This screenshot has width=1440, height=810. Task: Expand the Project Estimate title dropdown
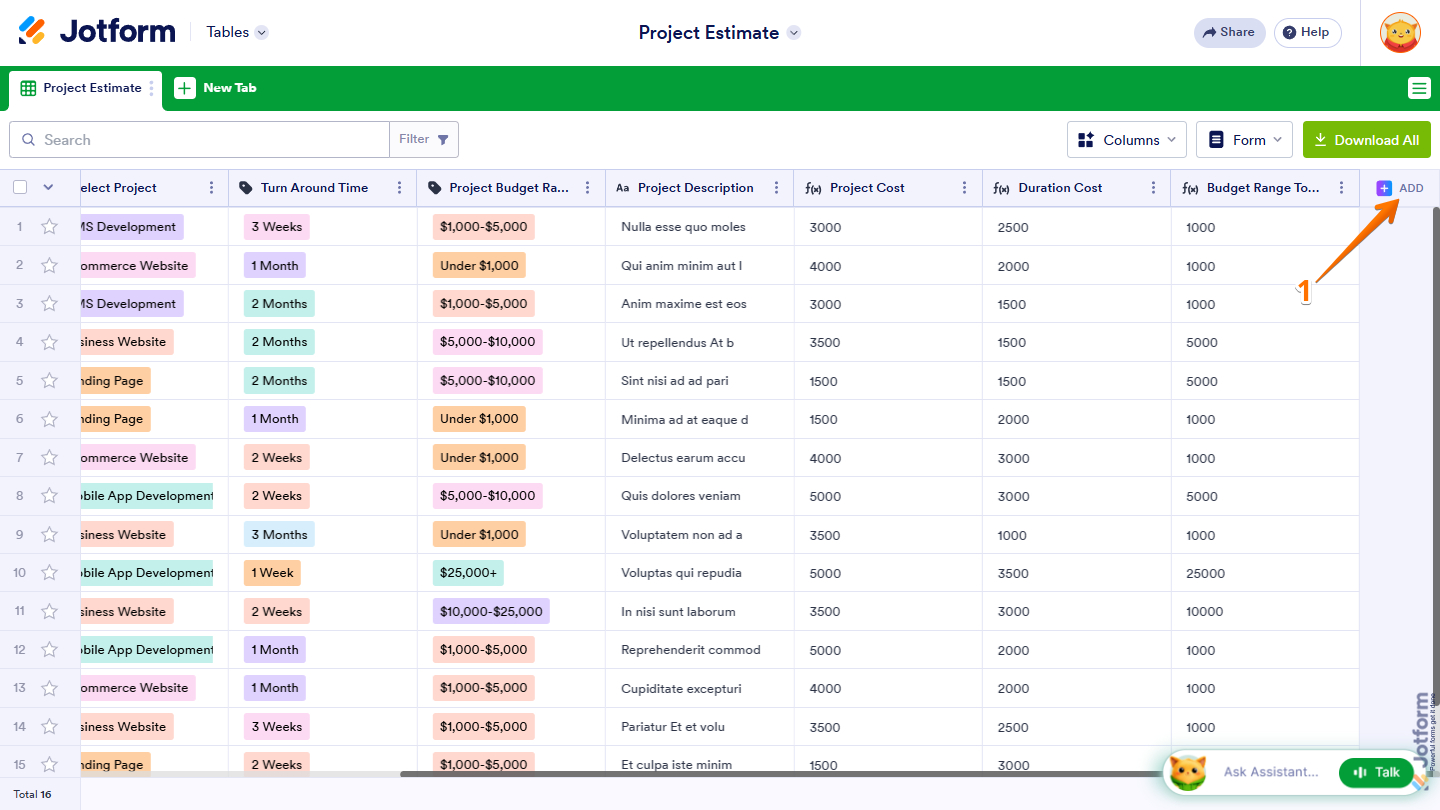[794, 33]
